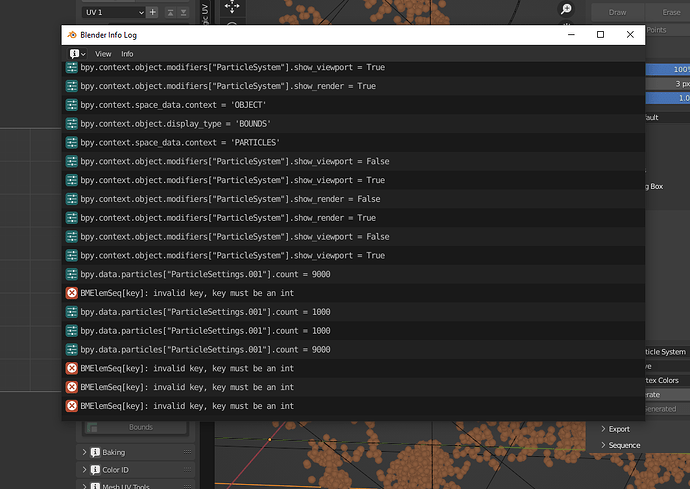Select the space_data.context = 'OBJECT' log row
This screenshot has width=690, height=489.
[x=353, y=105]
